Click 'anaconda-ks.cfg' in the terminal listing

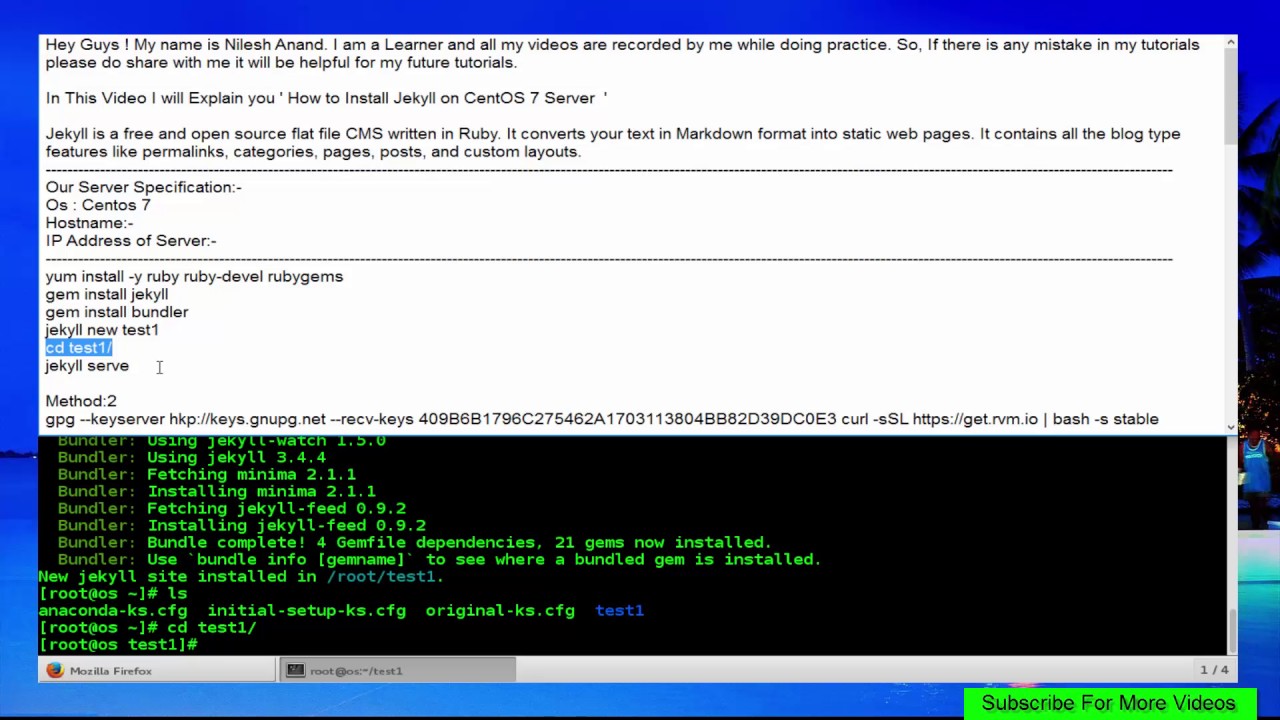click(x=113, y=610)
